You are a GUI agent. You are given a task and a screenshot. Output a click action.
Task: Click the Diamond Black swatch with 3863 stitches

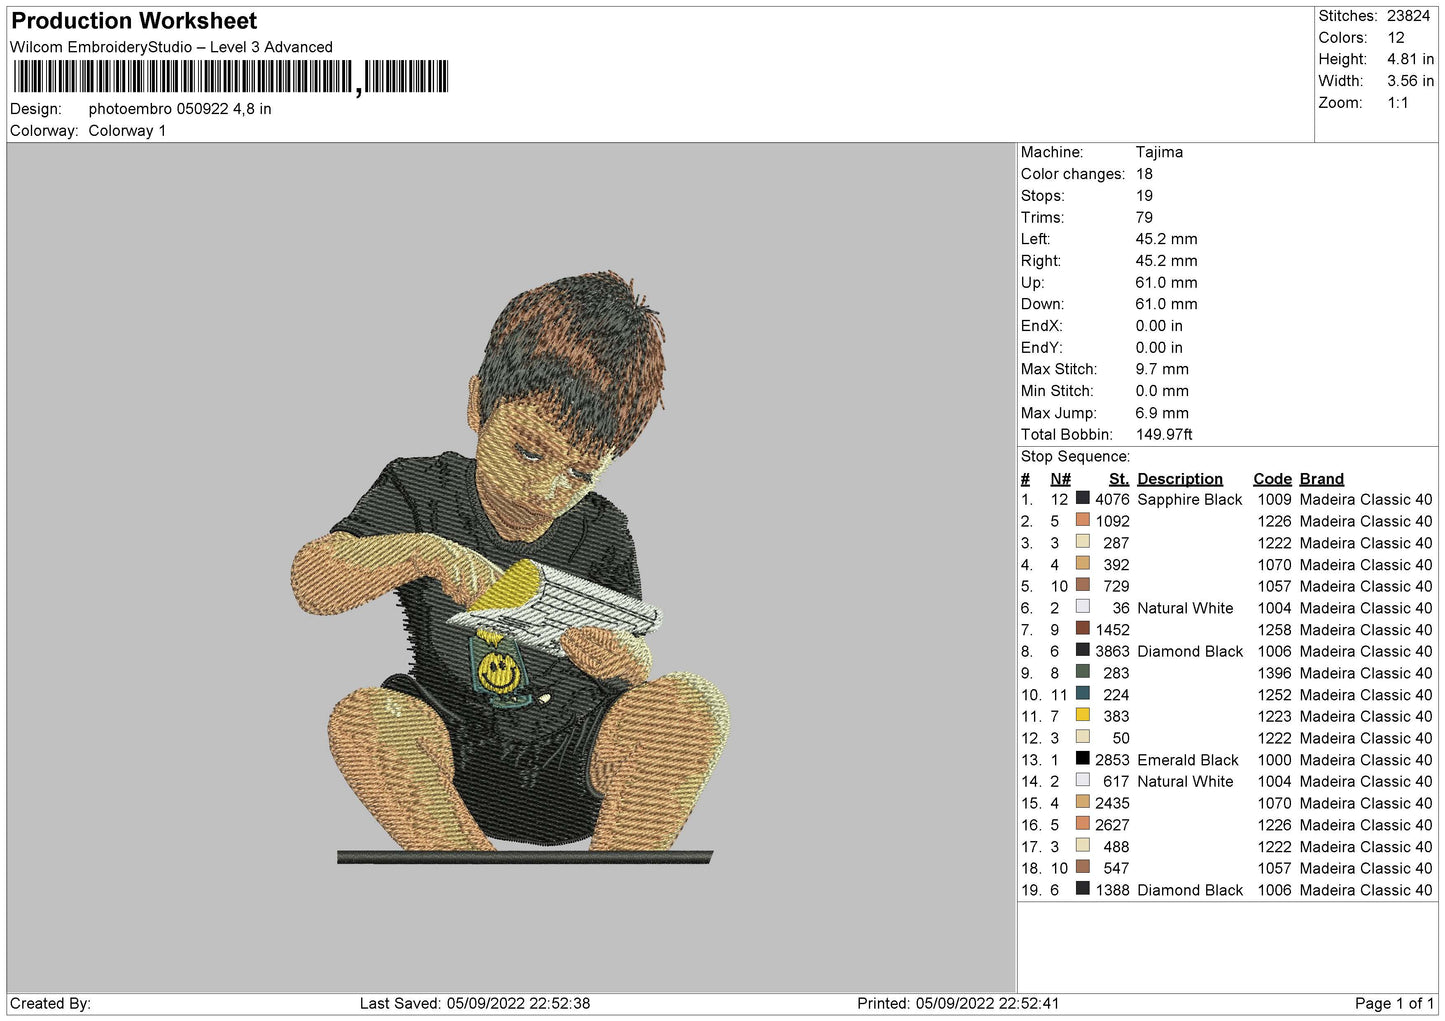tap(1082, 650)
